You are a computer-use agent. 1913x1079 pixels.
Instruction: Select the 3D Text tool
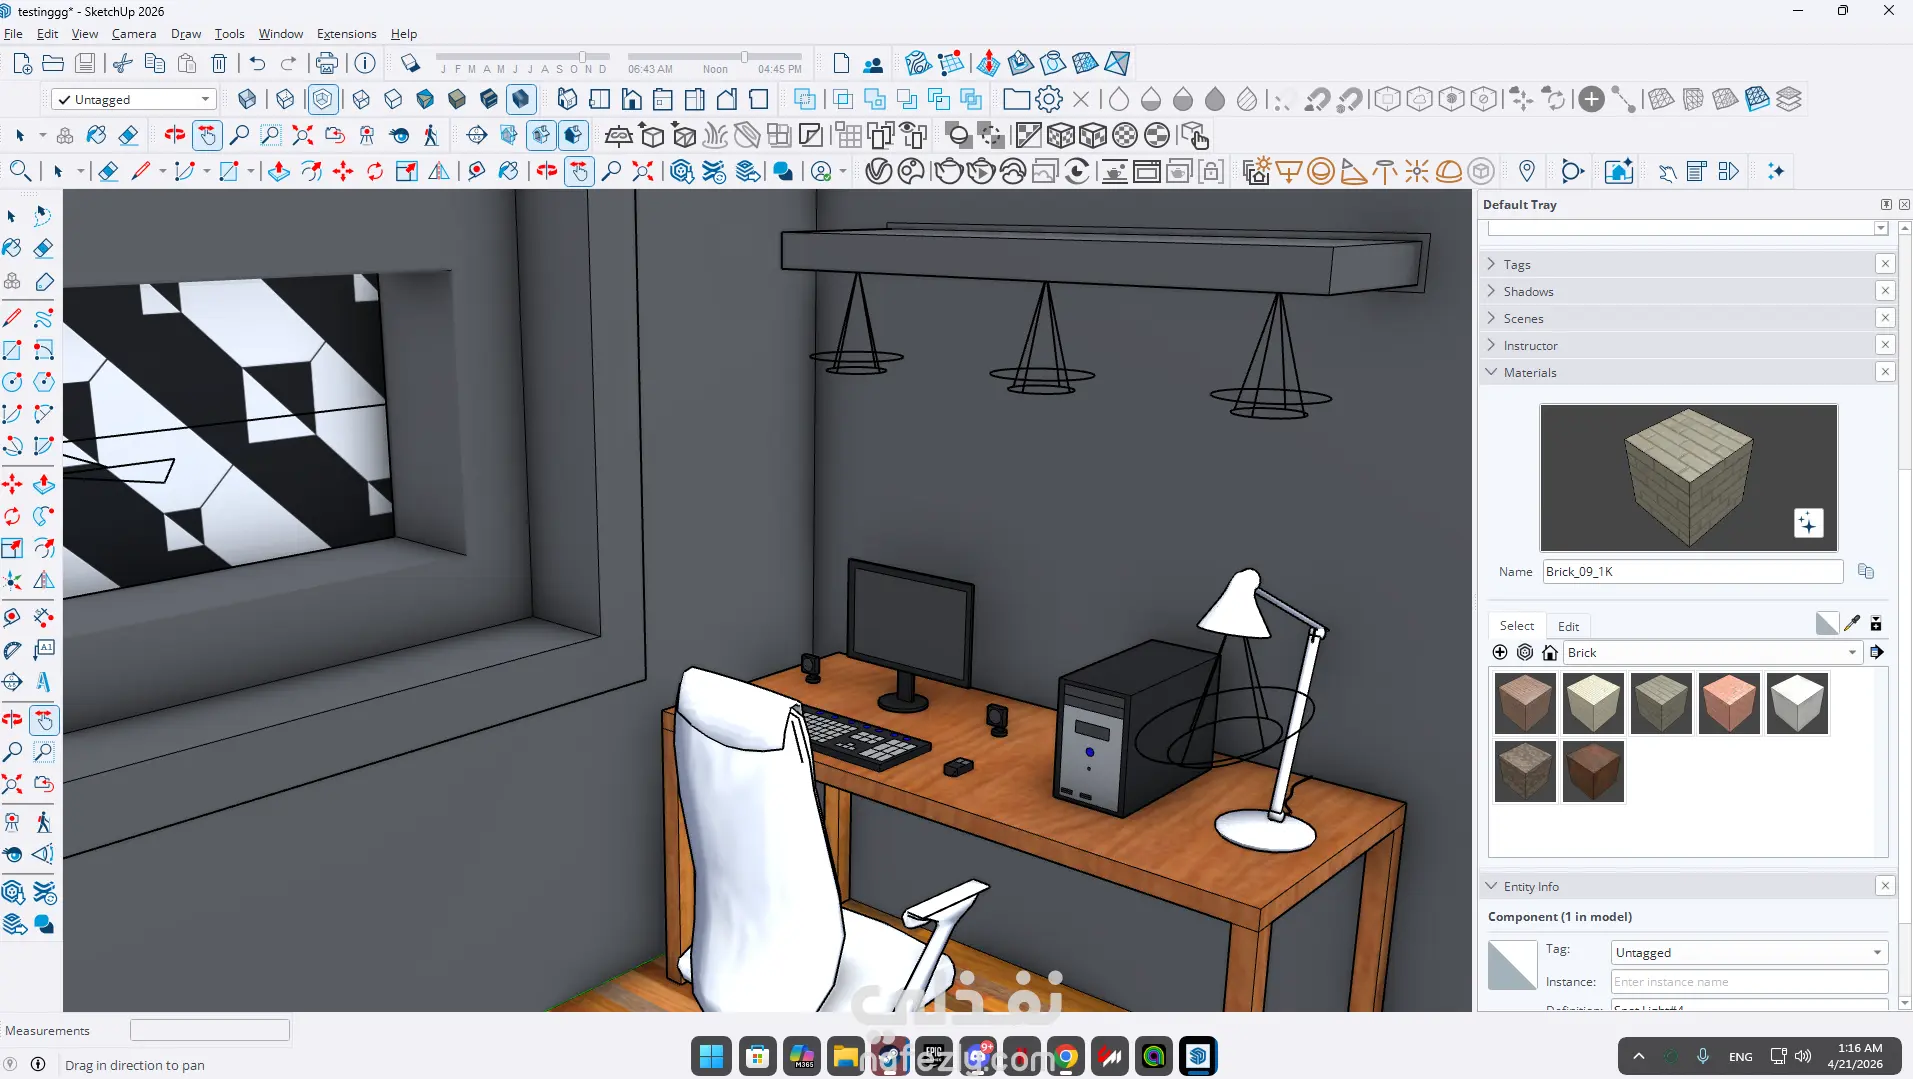coord(44,682)
